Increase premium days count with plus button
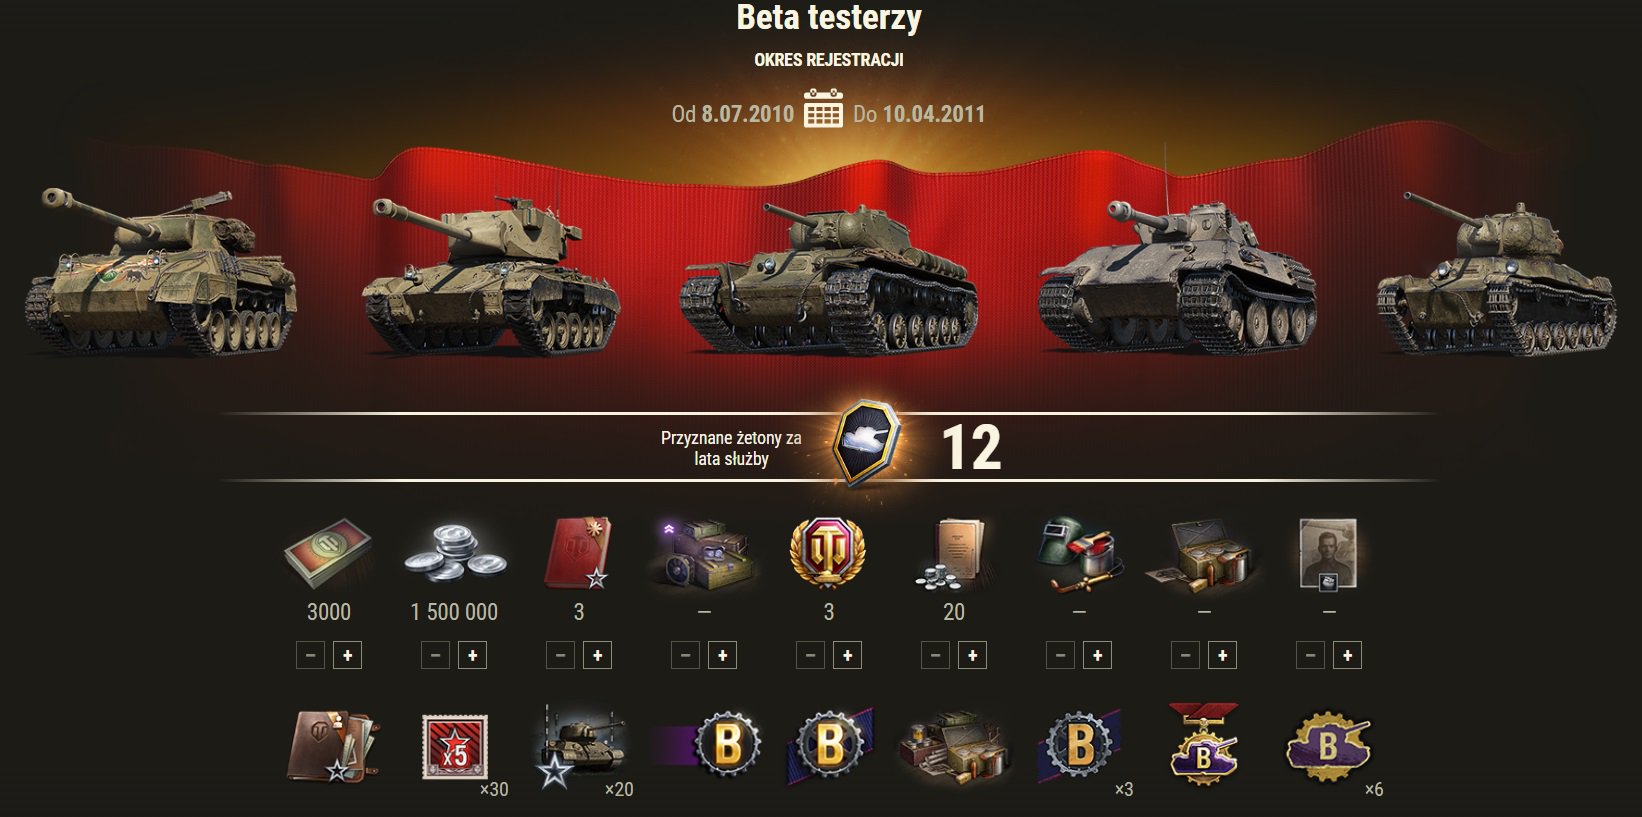Viewport: 1642px width, 817px height. click(847, 655)
